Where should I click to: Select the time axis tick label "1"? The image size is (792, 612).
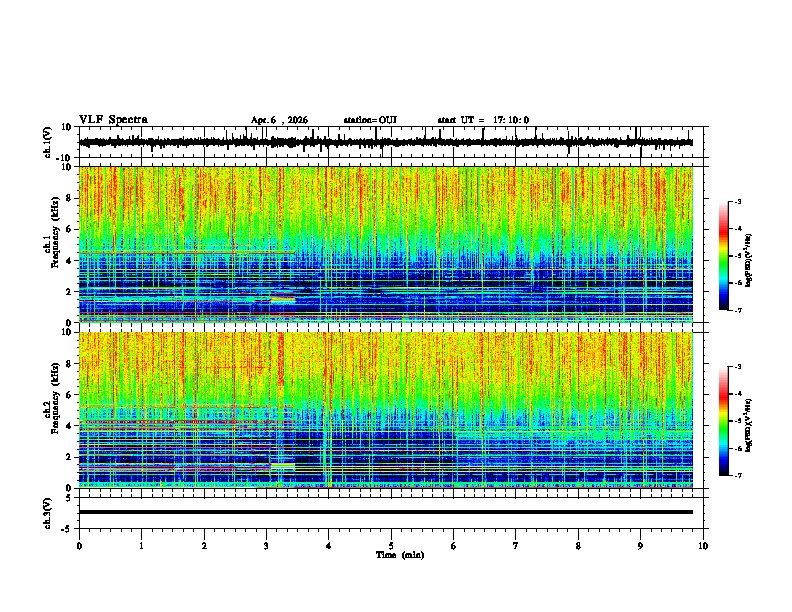141,546
